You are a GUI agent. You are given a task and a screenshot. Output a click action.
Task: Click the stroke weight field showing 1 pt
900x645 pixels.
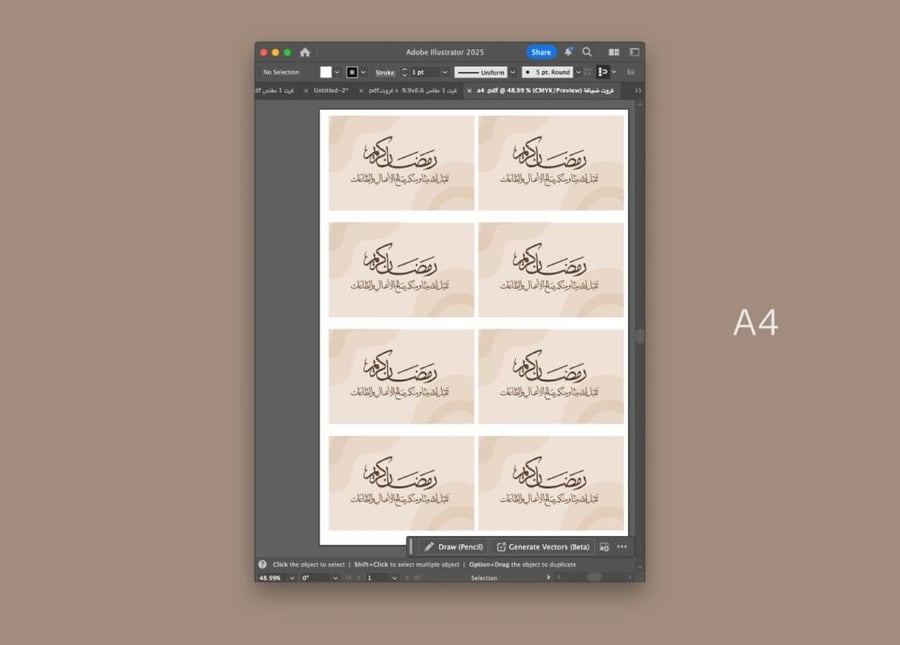click(x=424, y=72)
